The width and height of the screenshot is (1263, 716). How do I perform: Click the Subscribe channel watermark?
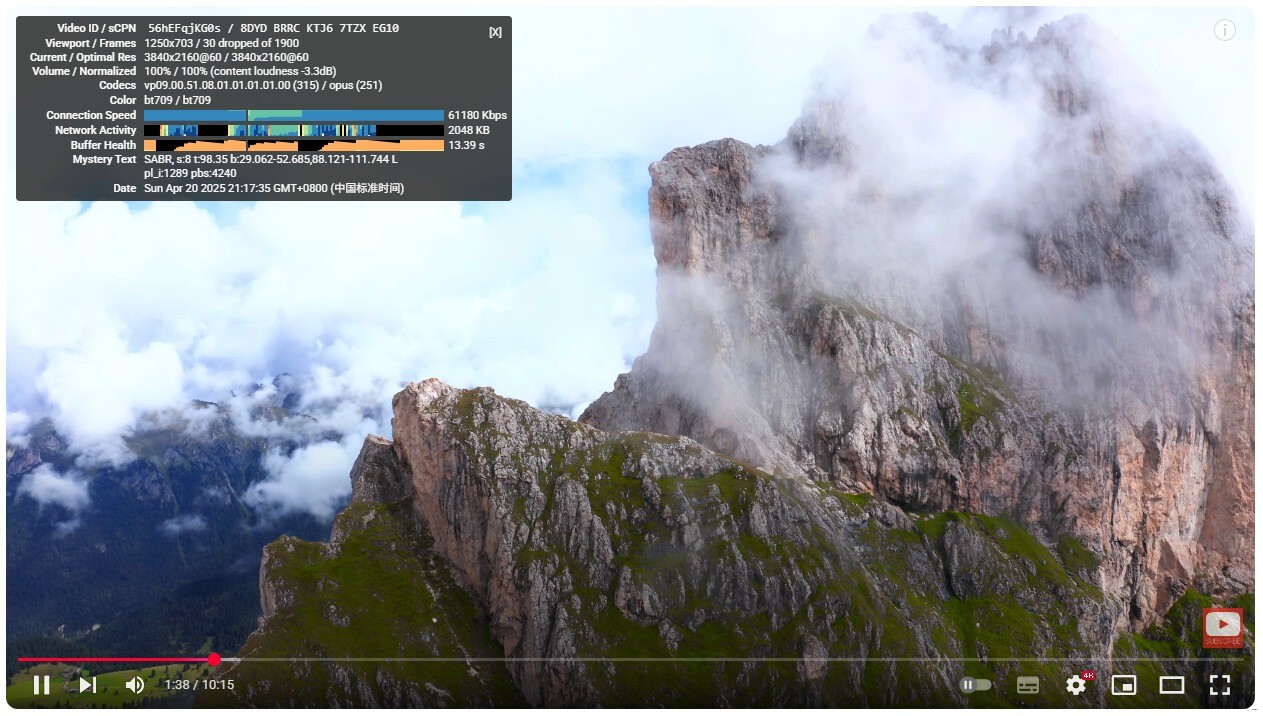pyautogui.click(x=1222, y=628)
